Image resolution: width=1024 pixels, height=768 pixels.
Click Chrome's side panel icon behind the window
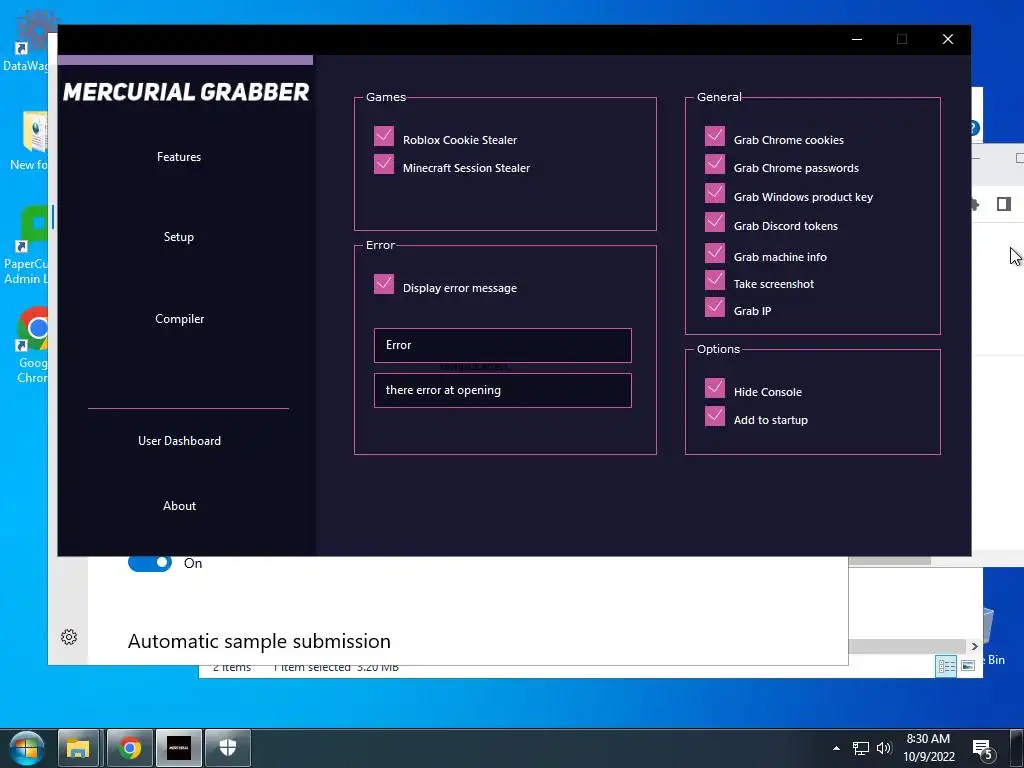[x=1004, y=204]
